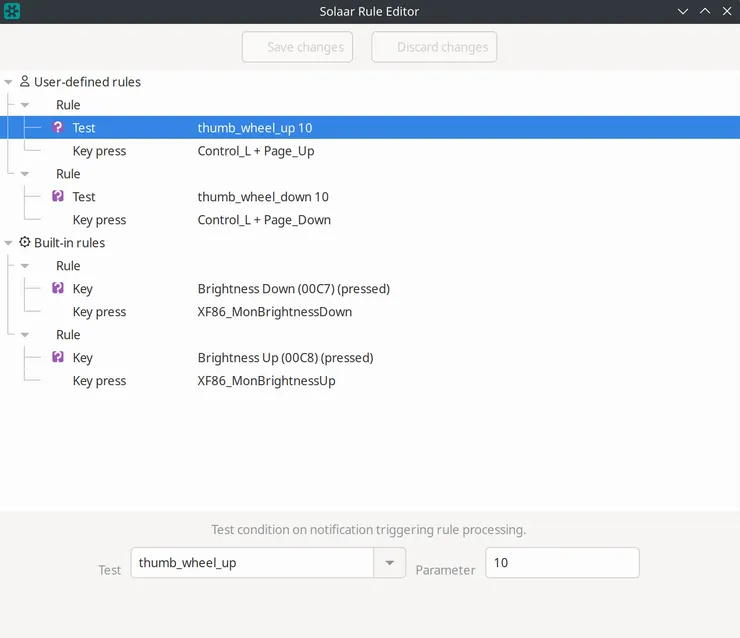Image resolution: width=740 pixels, height=638 pixels.
Task: Click the Parameter field containing 10
Action: coord(562,562)
